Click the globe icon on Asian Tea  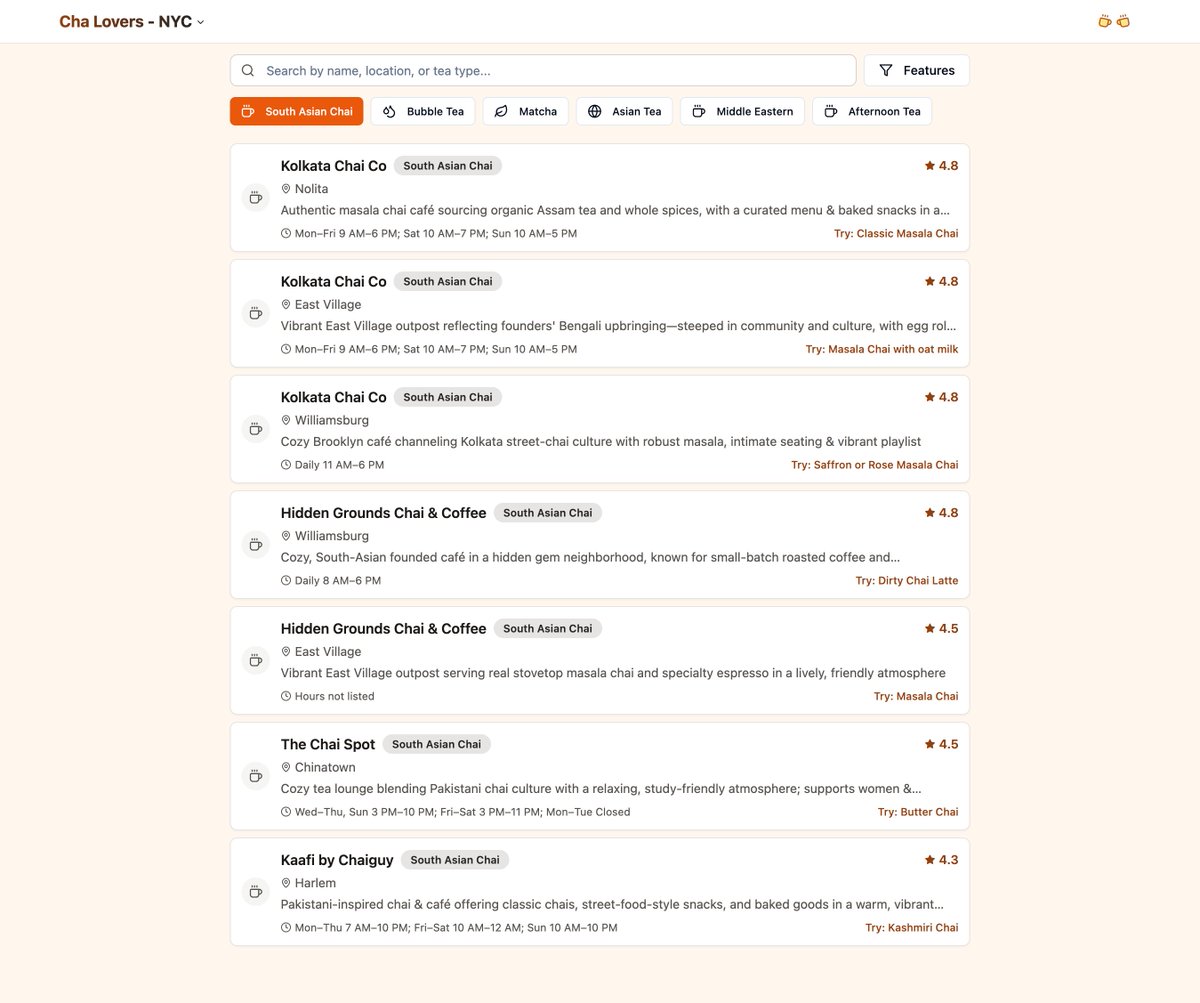pyautogui.click(x=594, y=111)
